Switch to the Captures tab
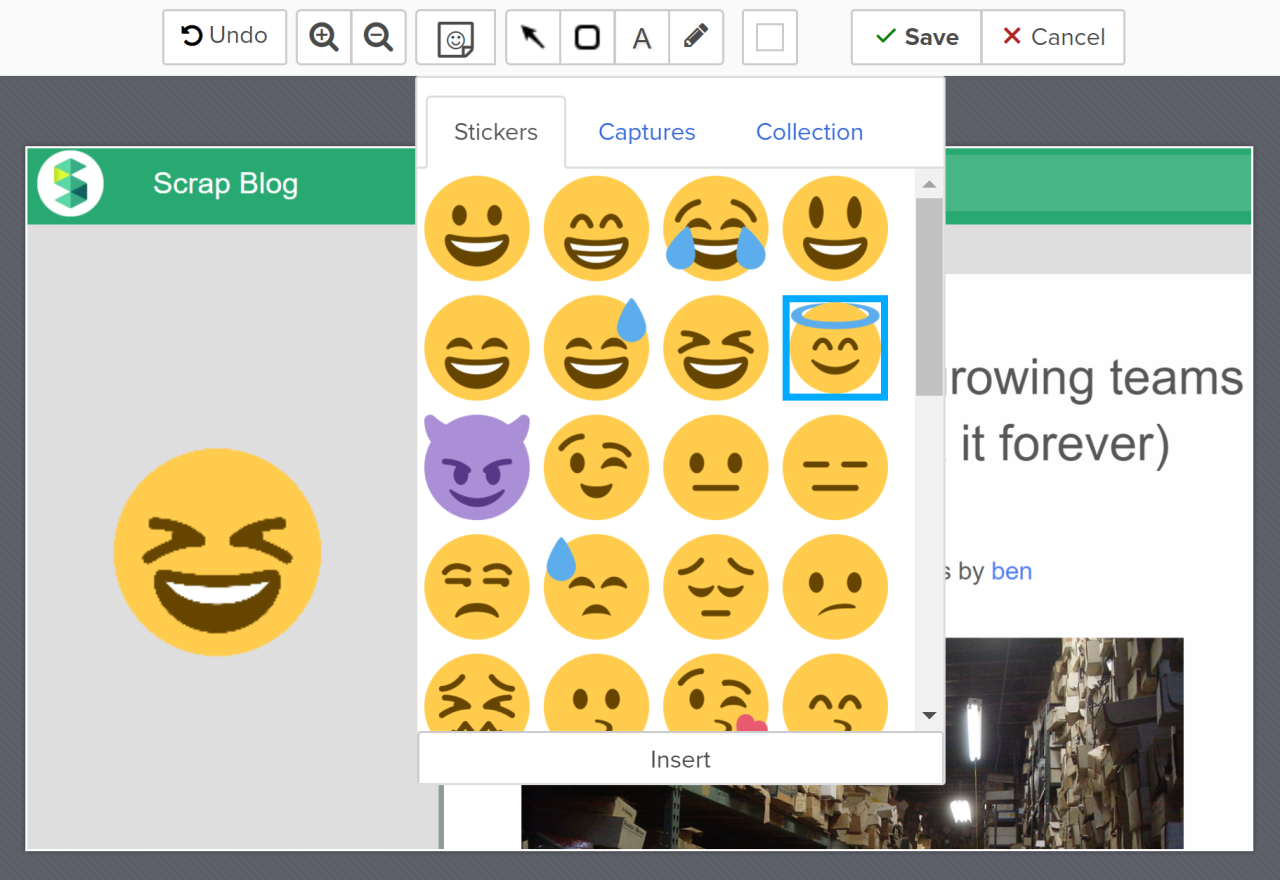 pos(646,132)
